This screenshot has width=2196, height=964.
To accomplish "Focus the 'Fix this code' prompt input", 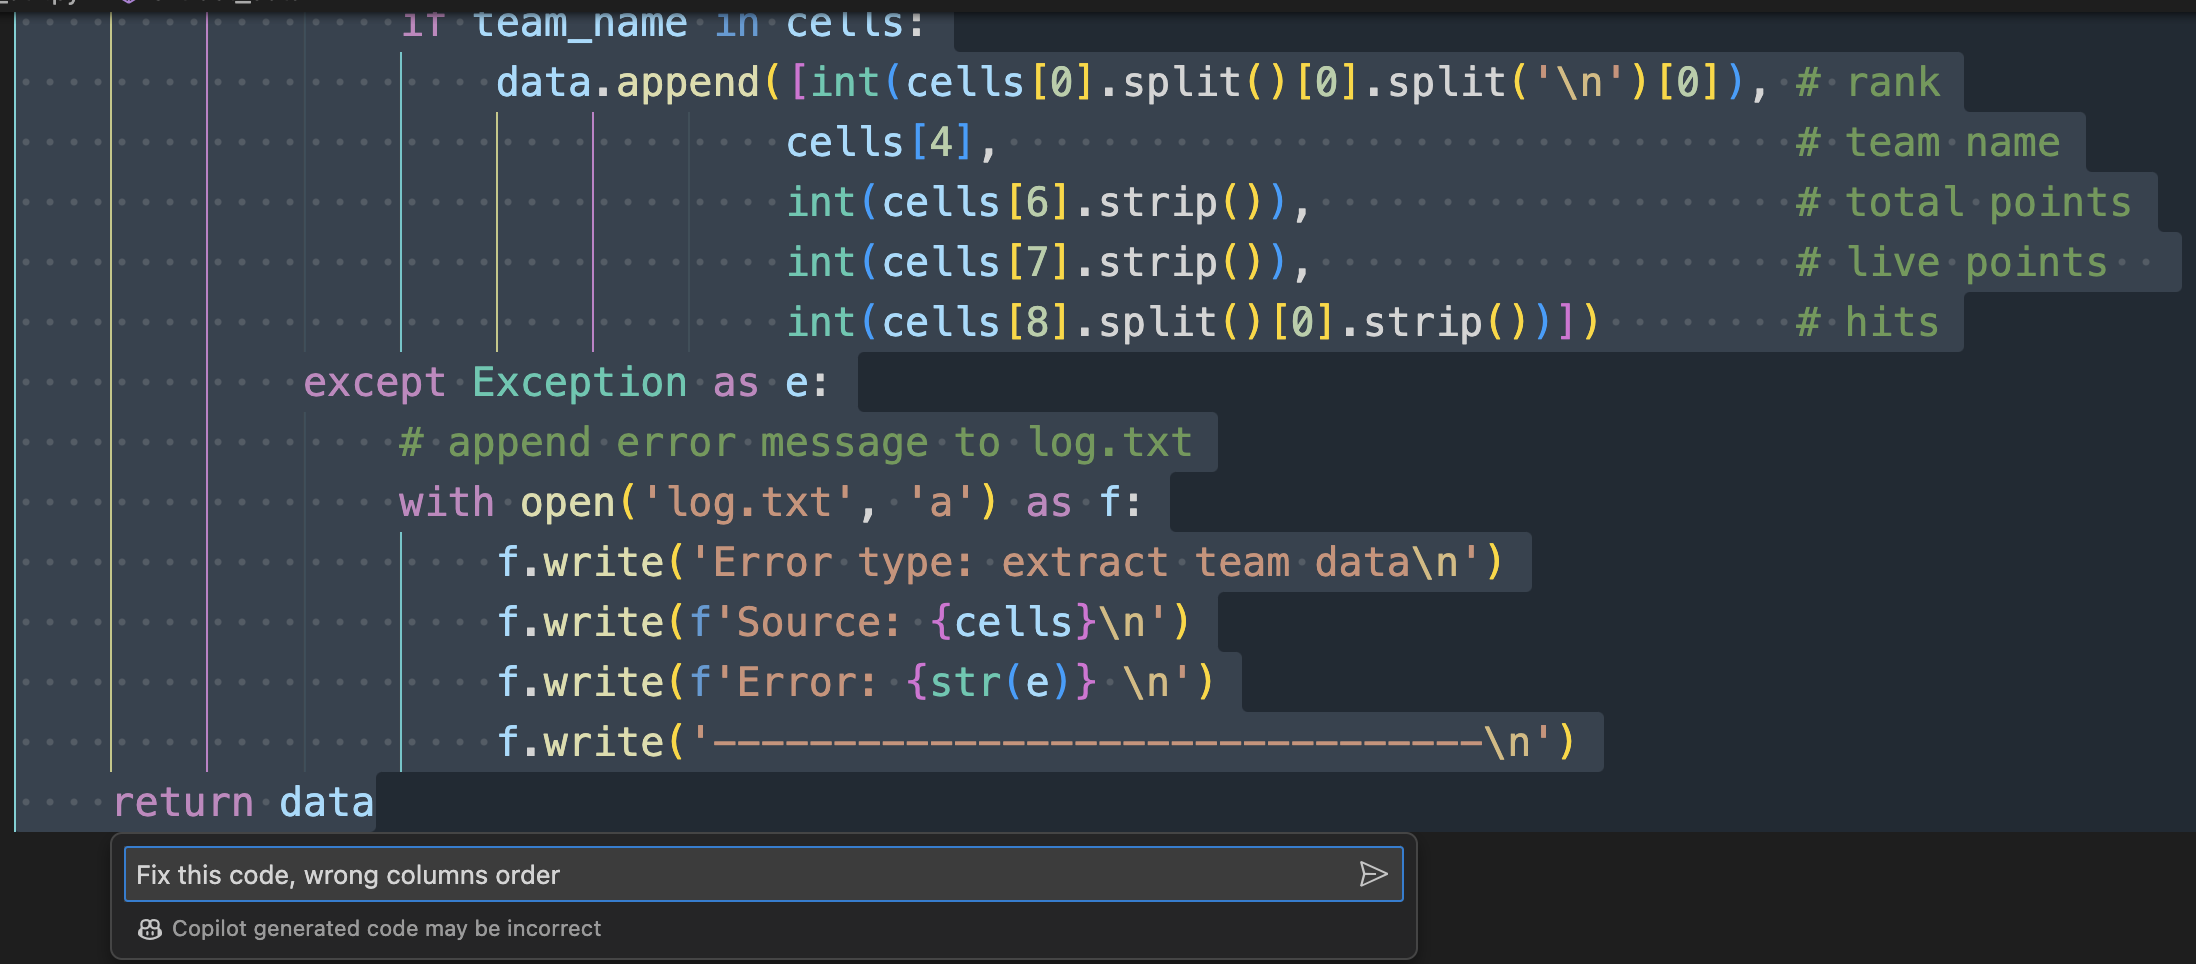I will coord(740,875).
